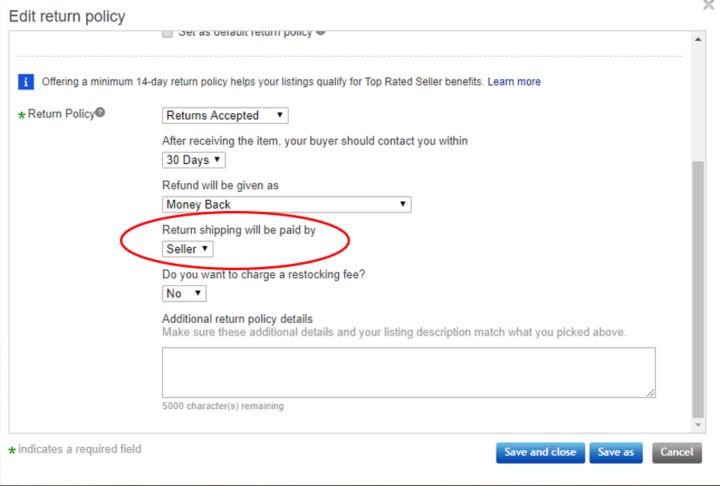Tick the Set as default return policy checkbox
This screenshot has height=486, width=720.
point(167,33)
